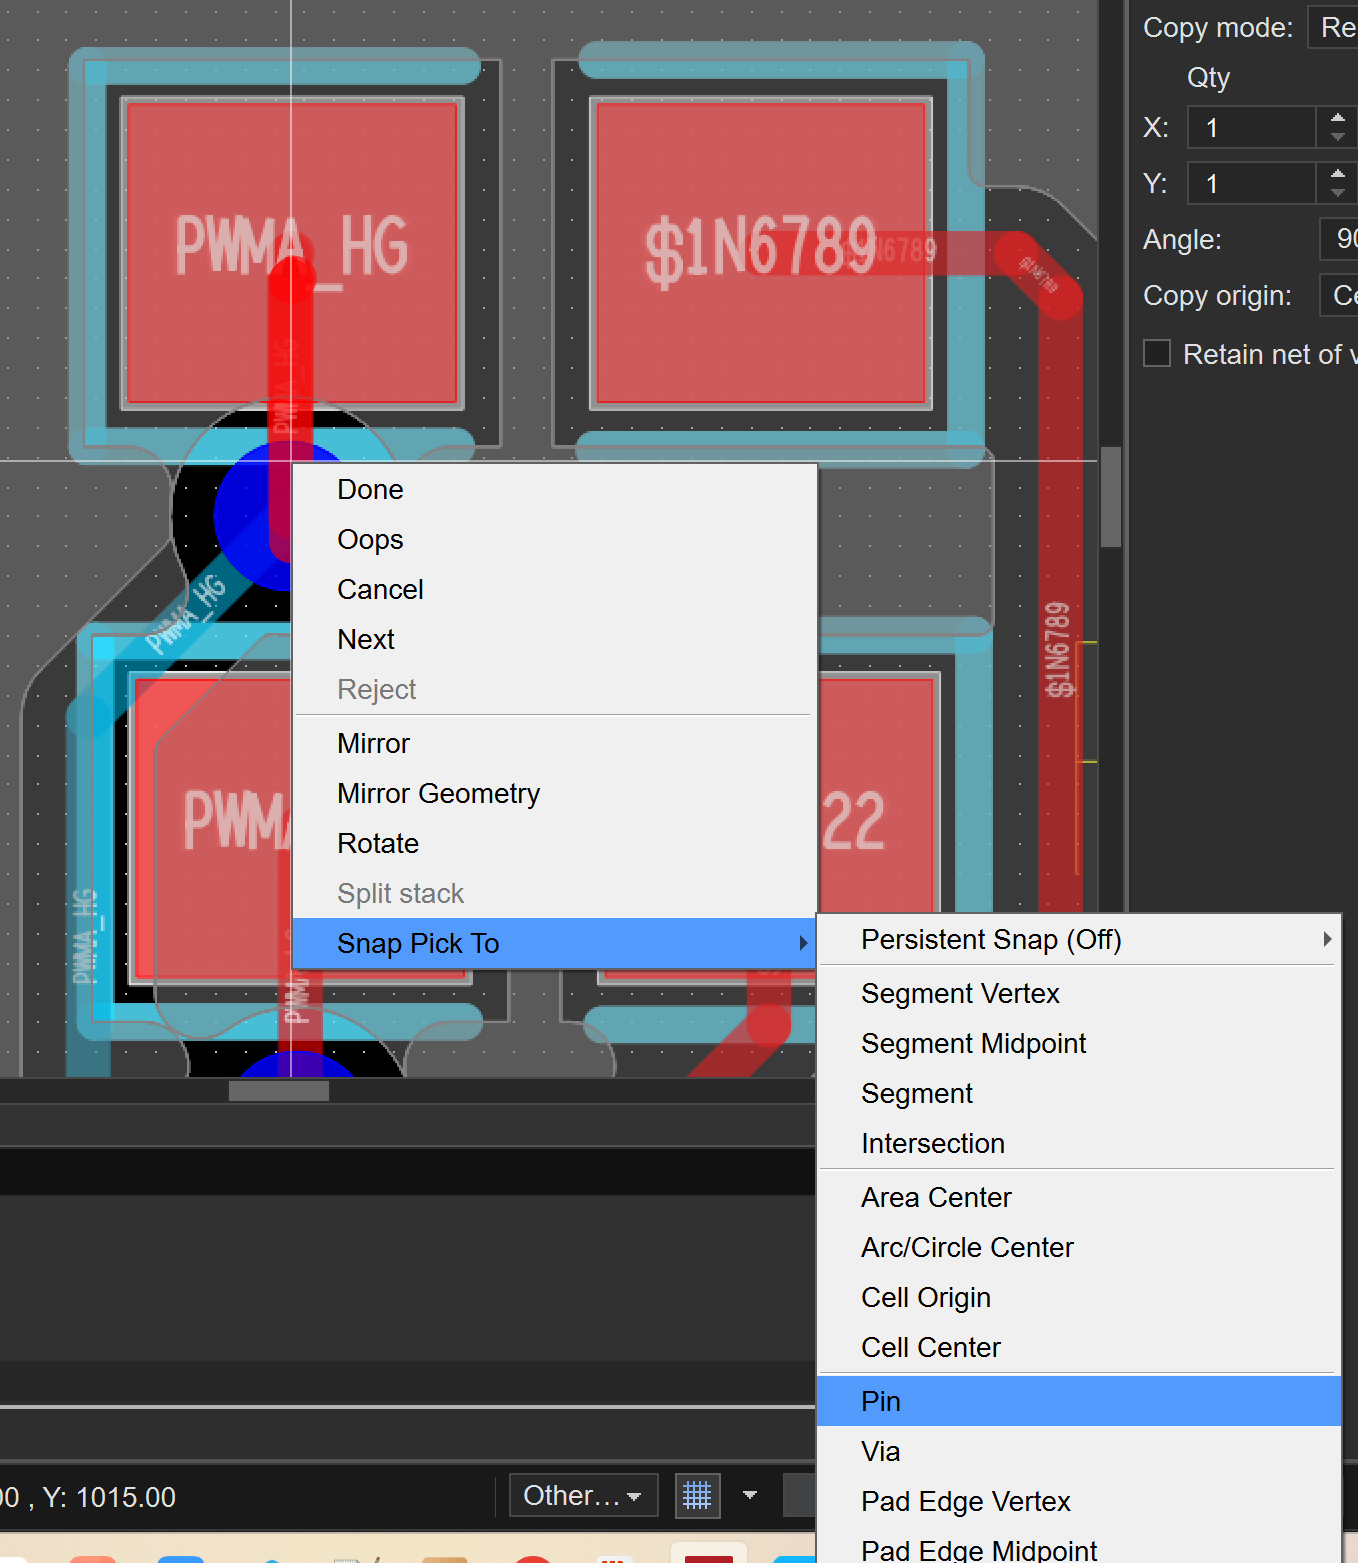The height and width of the screenshot is (1563, 1358).
Task: Select Done in the context menu
Action: click(371, 490)
